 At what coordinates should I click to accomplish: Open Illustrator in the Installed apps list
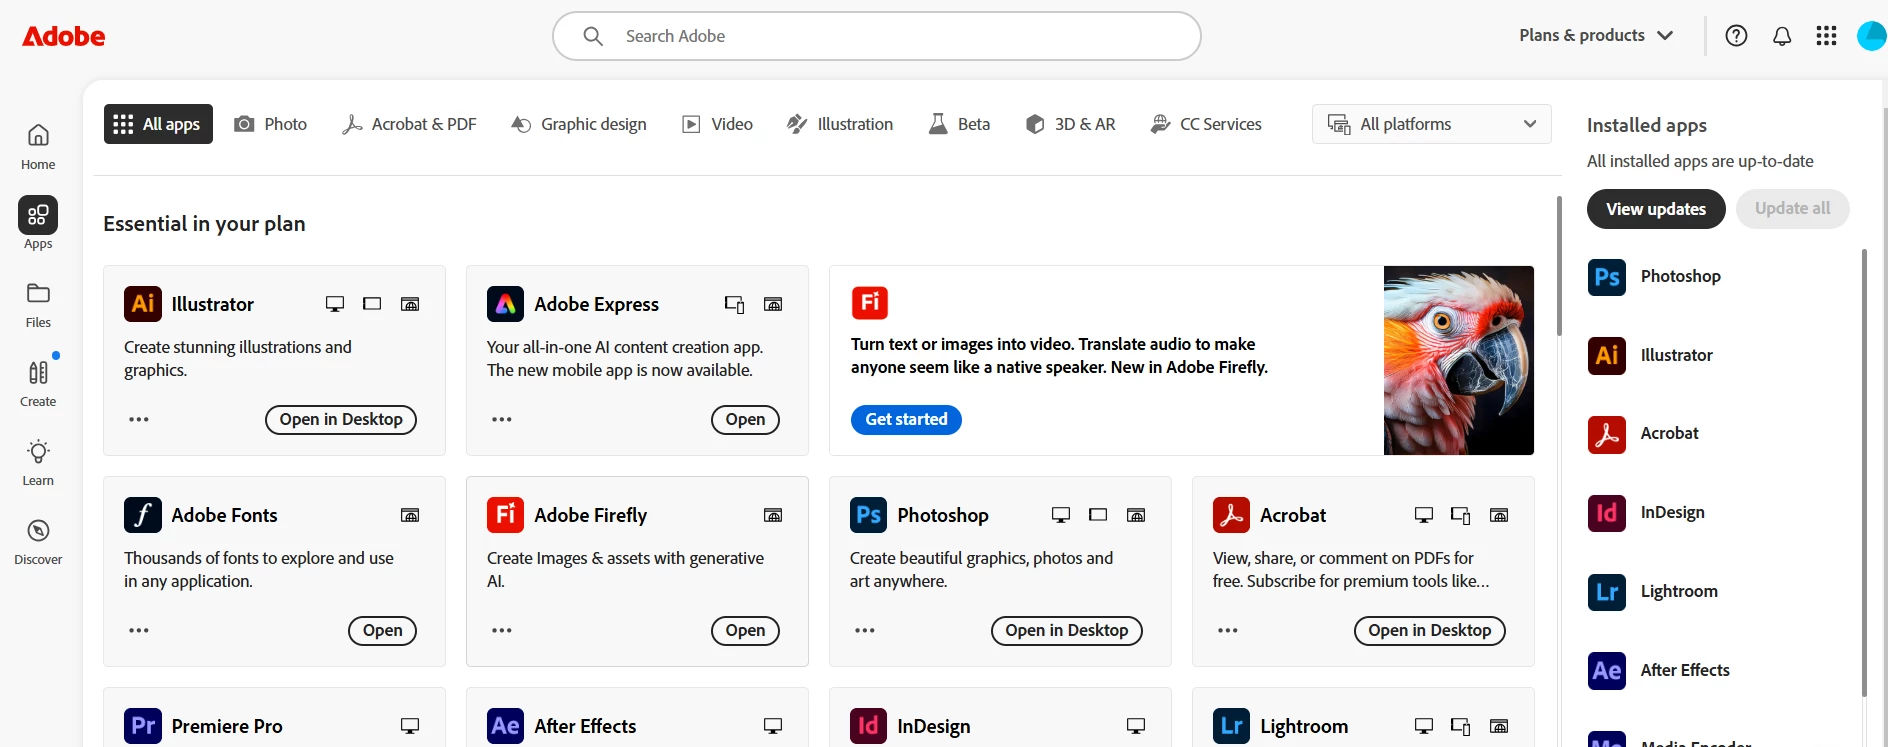[x=1651, y=356]
